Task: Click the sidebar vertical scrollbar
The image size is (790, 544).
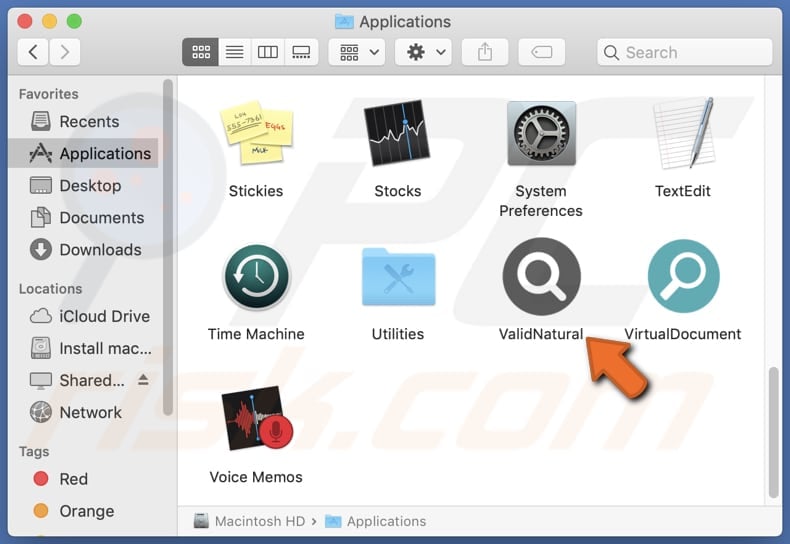Action: 168,247
